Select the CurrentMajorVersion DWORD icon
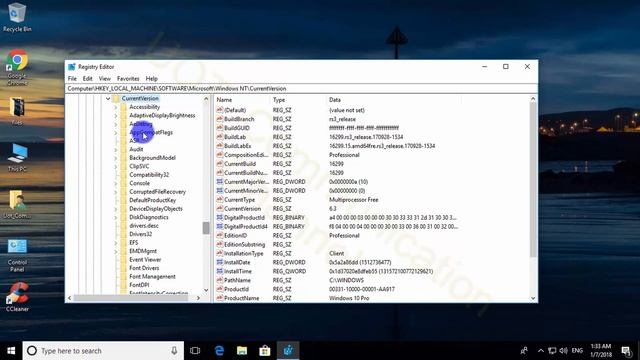This screenshot has width=640, height=360. tap(220, 182)
